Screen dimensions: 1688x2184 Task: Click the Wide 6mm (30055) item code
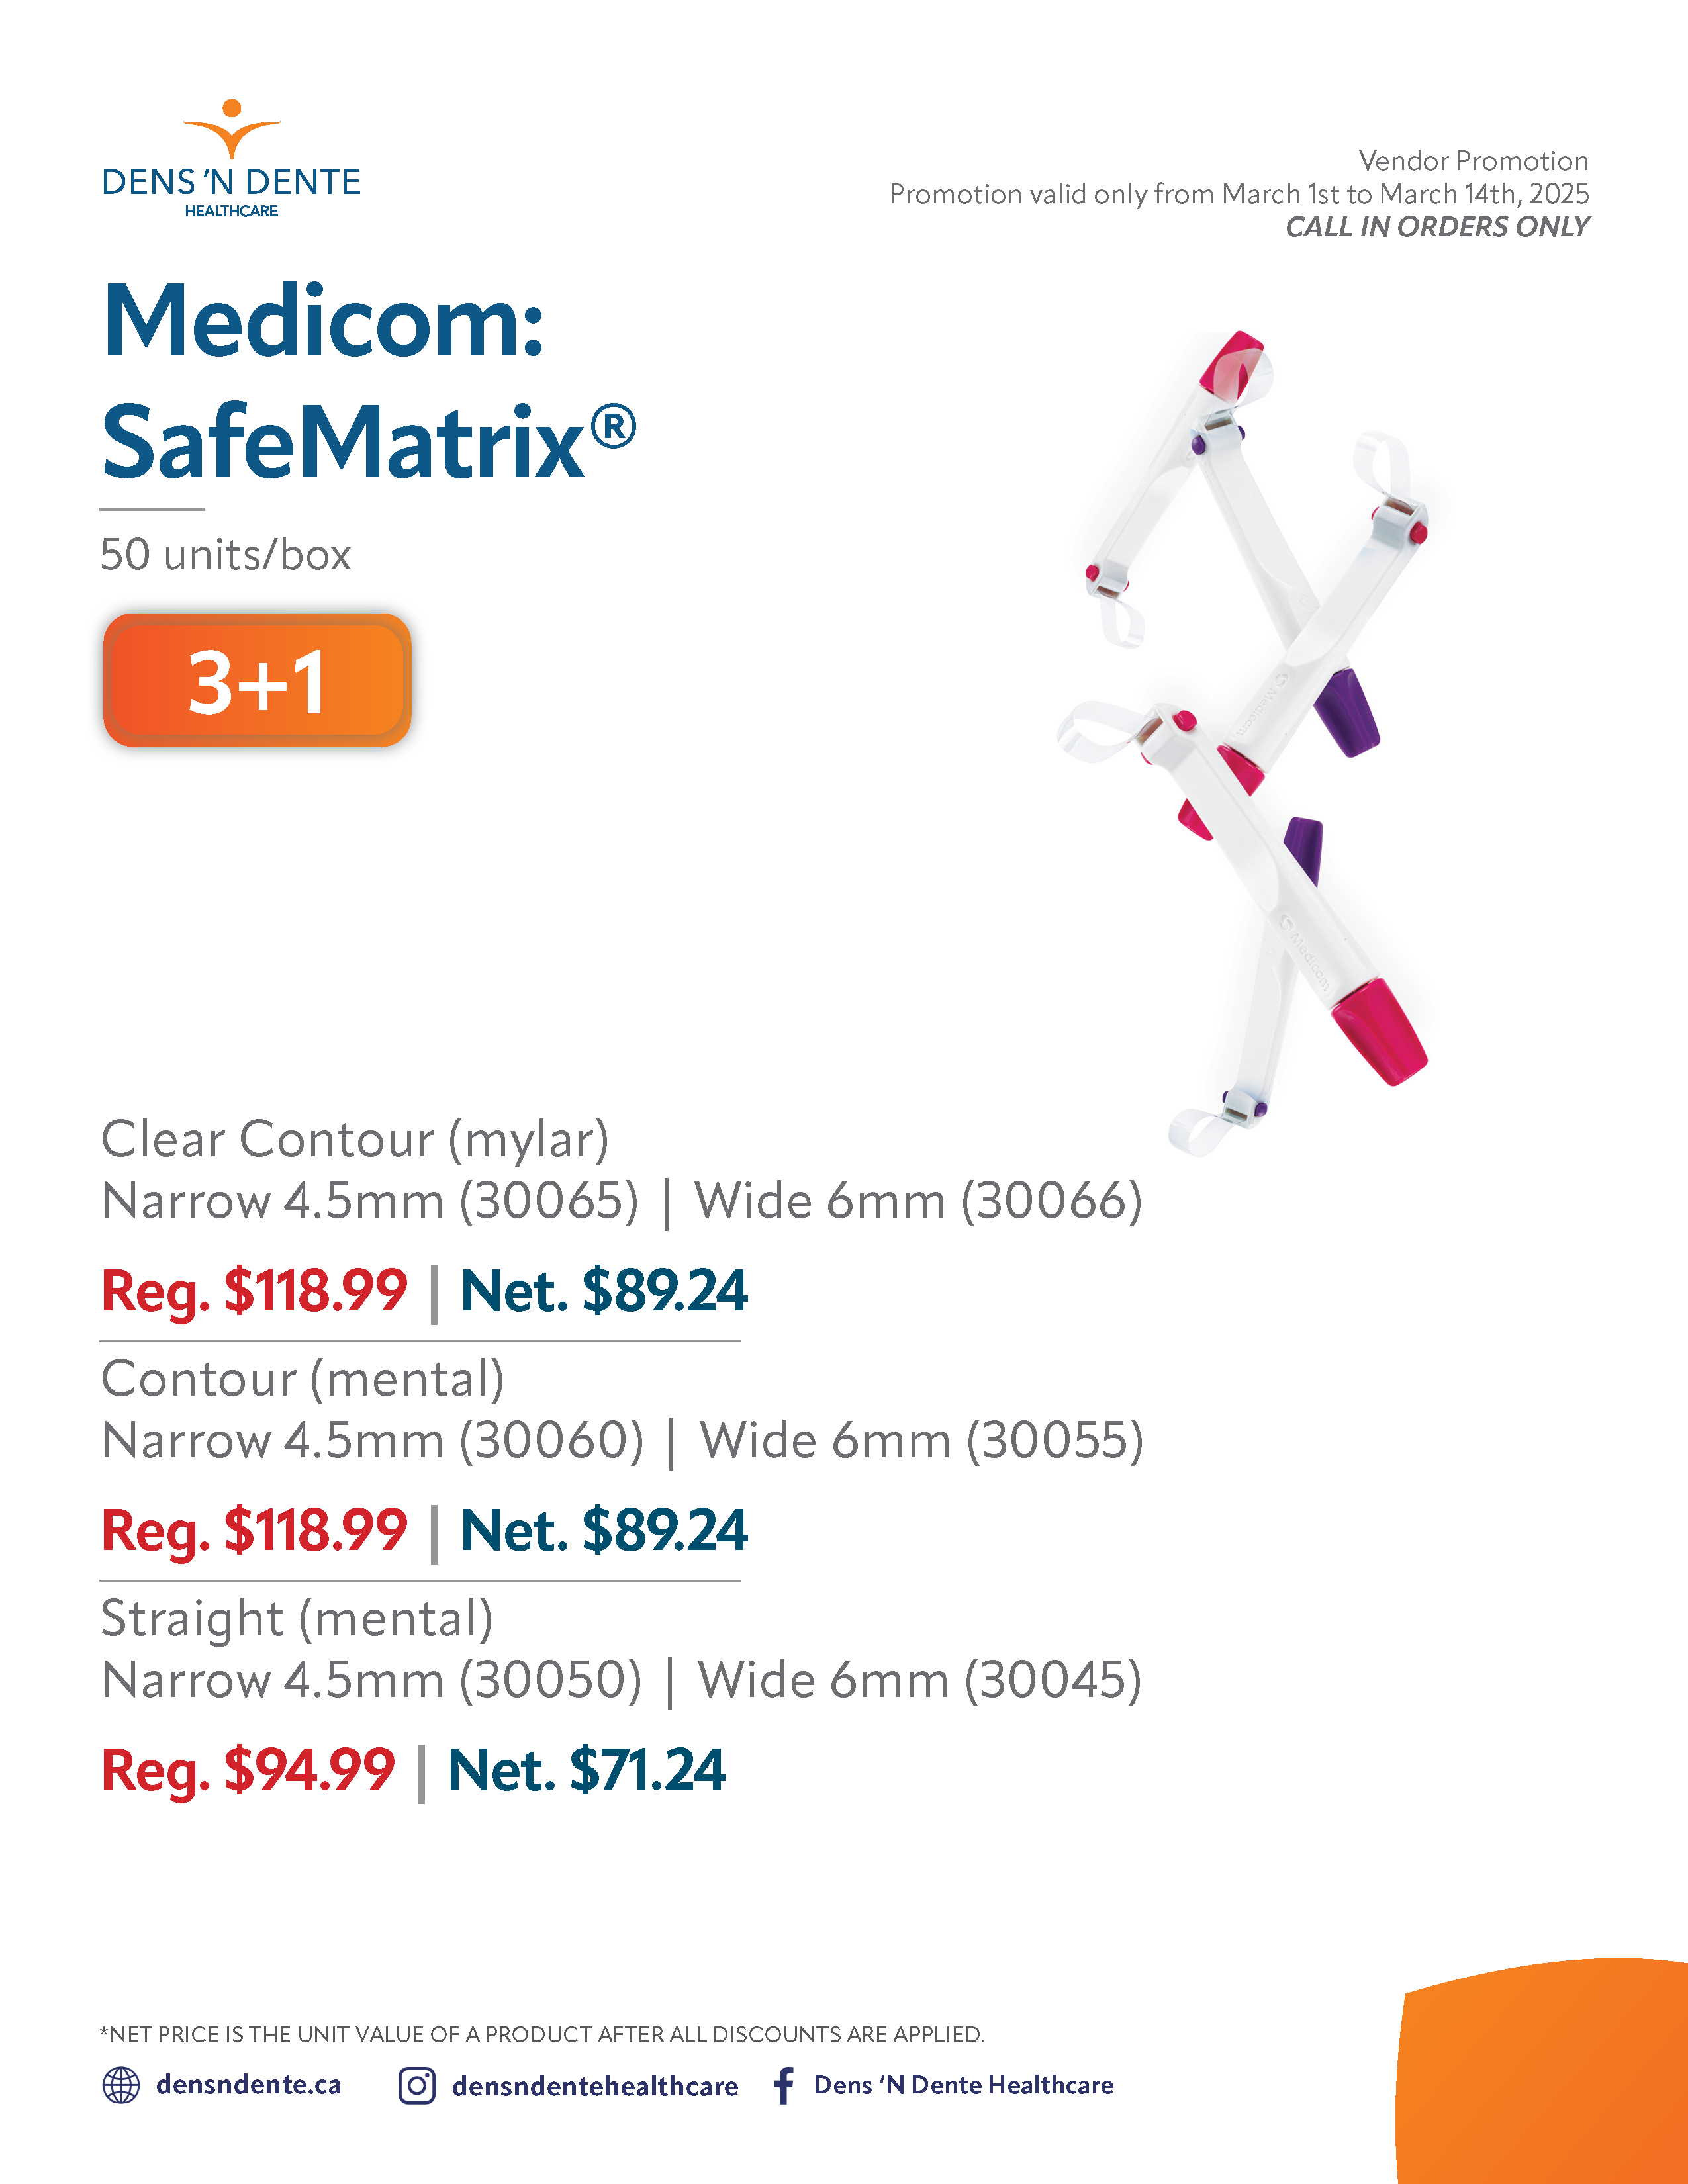tap(921, 1441)
